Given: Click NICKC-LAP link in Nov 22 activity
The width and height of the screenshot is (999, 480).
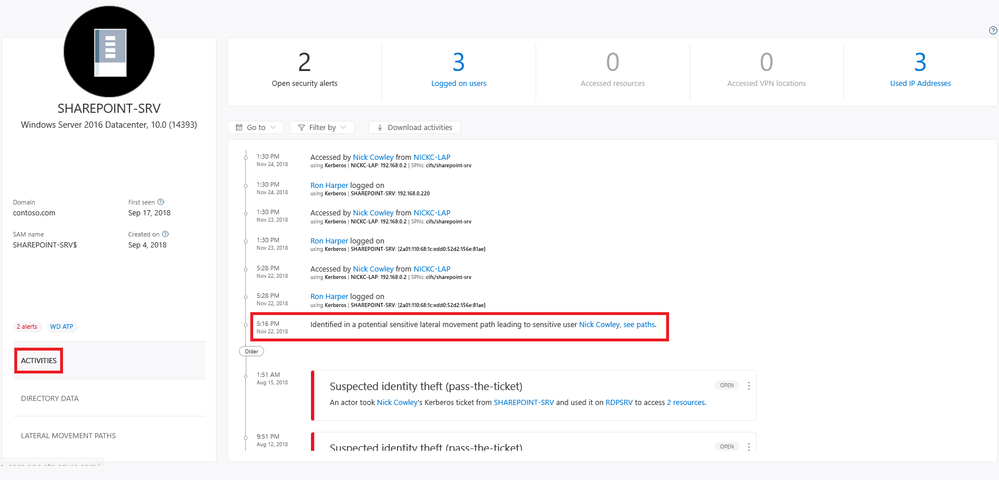Looking at the screenshot, I should [x=432, y=268].
